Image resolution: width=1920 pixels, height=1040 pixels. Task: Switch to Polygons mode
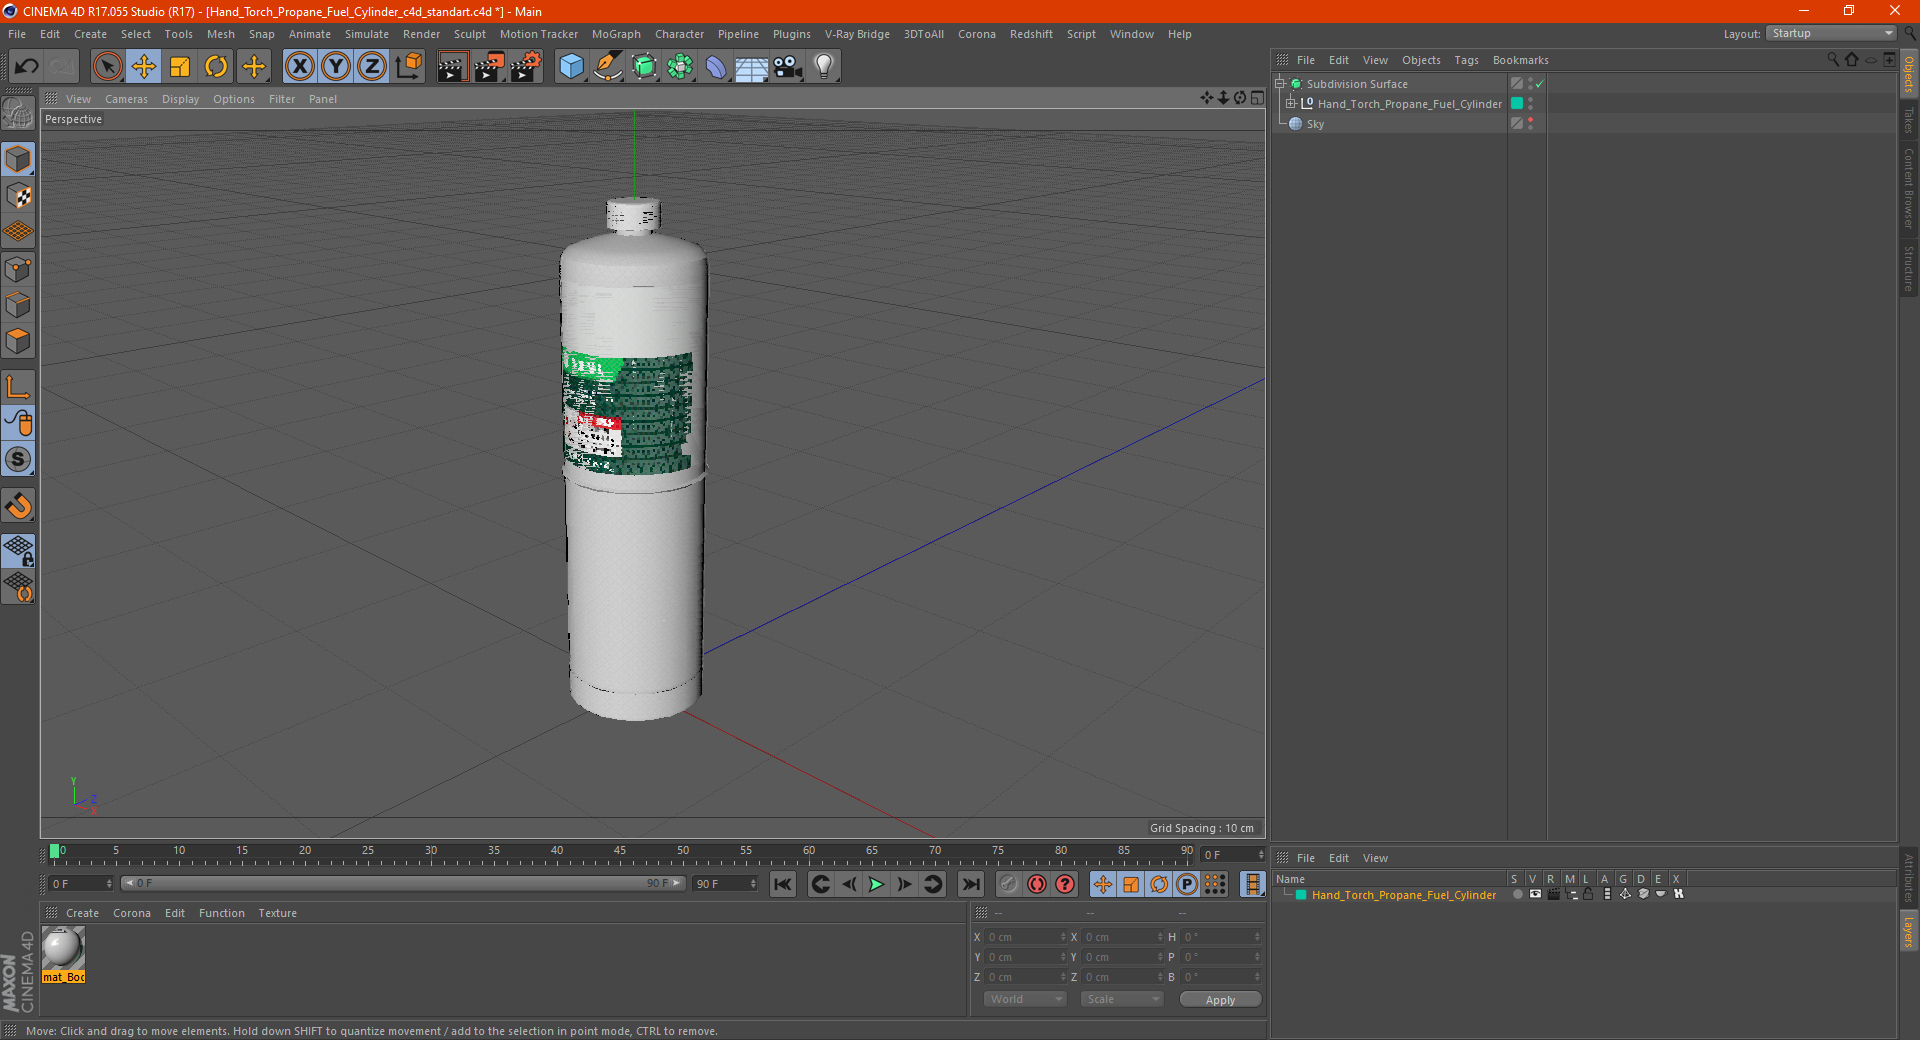(x=18, y=341)
